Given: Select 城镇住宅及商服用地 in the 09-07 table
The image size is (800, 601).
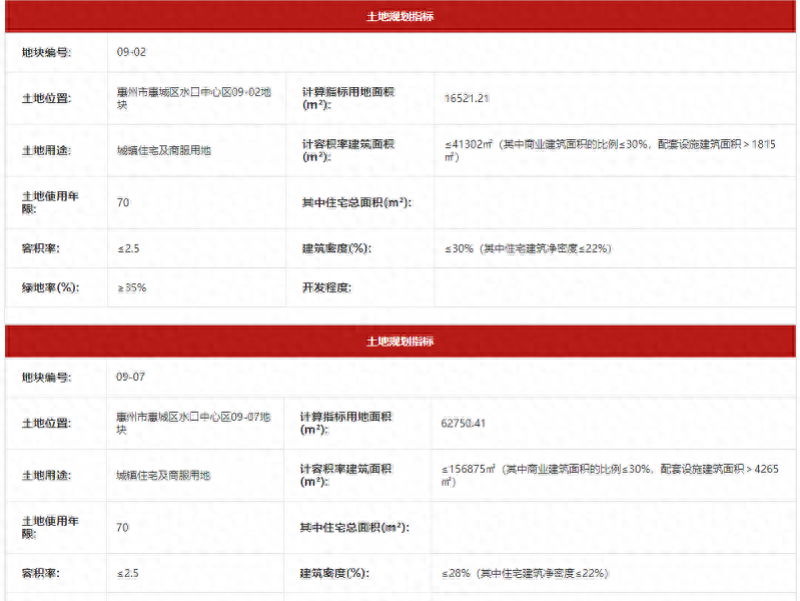Looking at the screenshot, I should [163, 475].
